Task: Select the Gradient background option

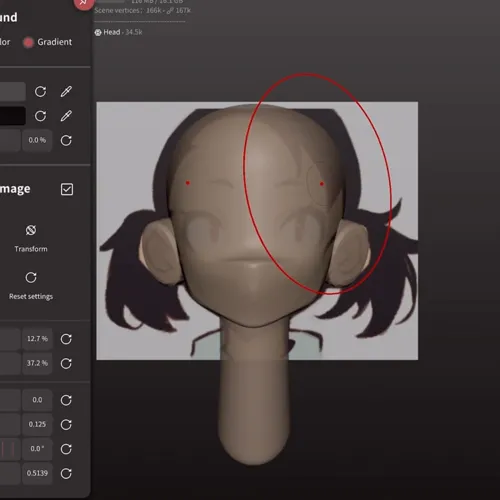Action: click(x=47, y=42)
